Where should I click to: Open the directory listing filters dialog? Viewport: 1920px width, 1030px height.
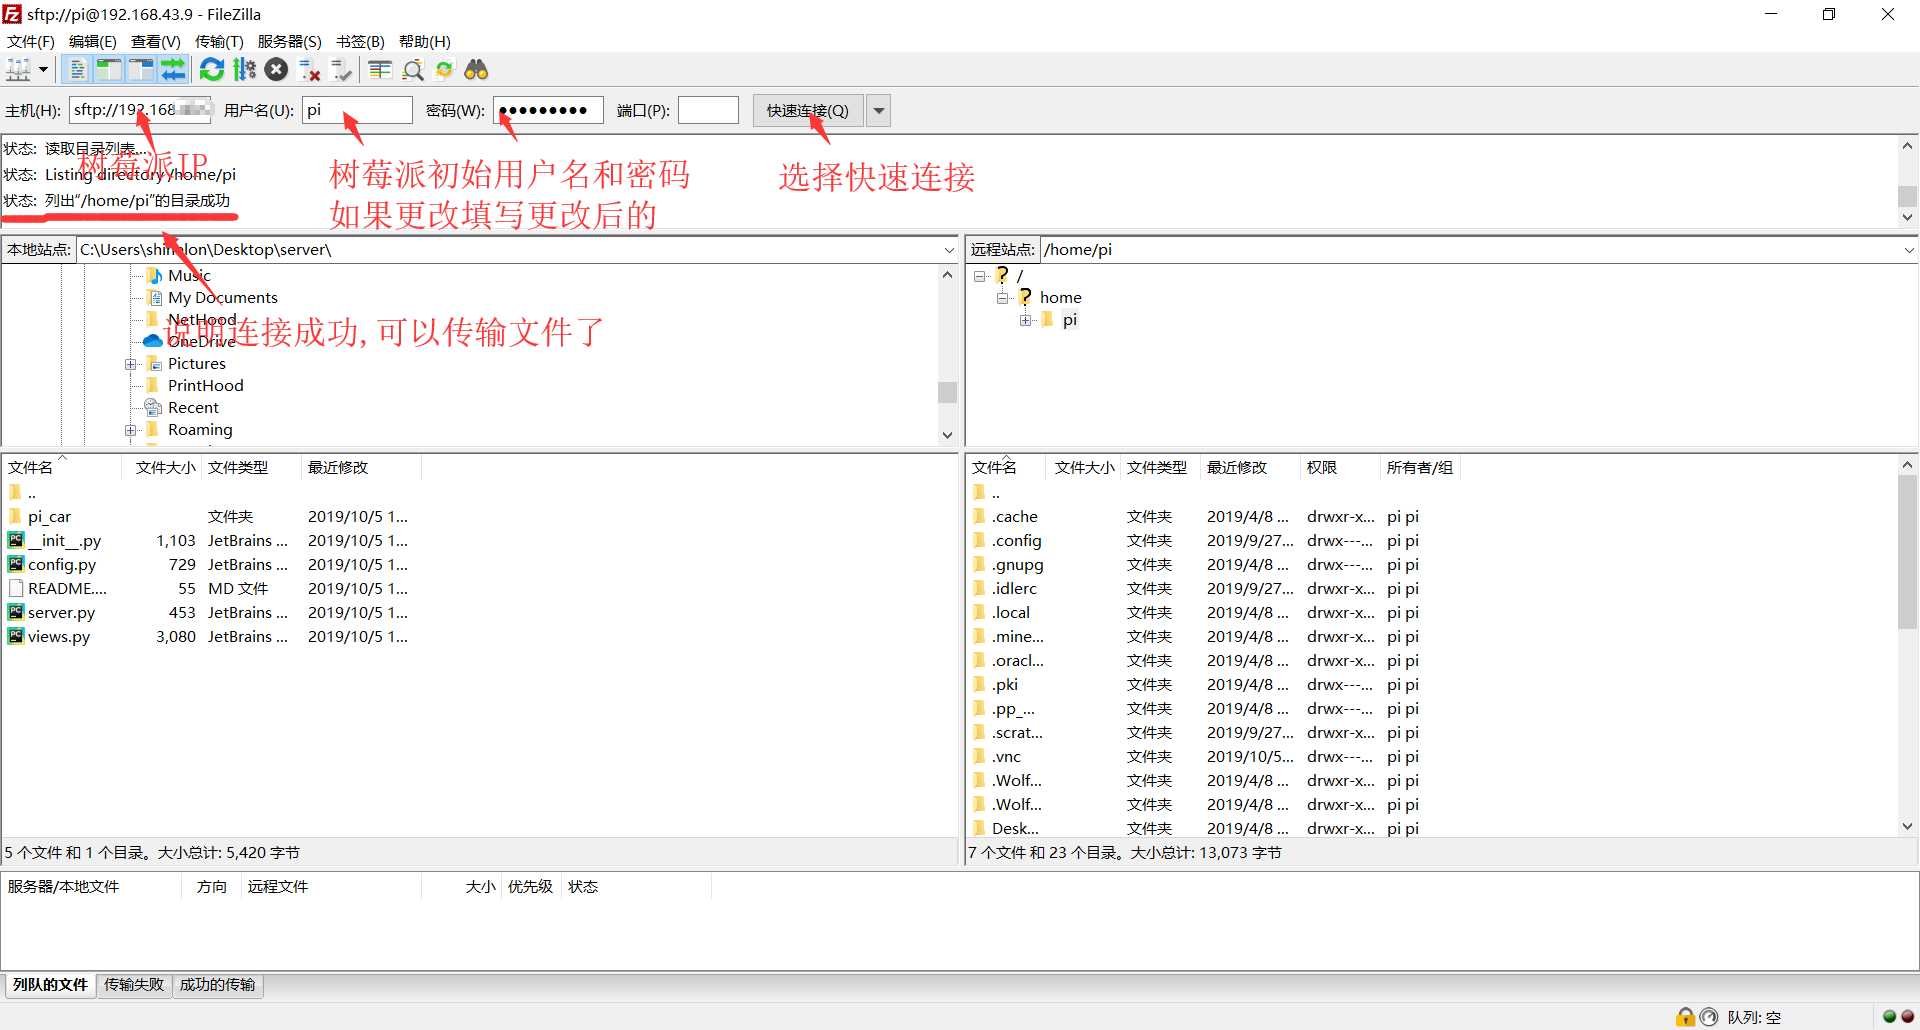click(380, 70)
